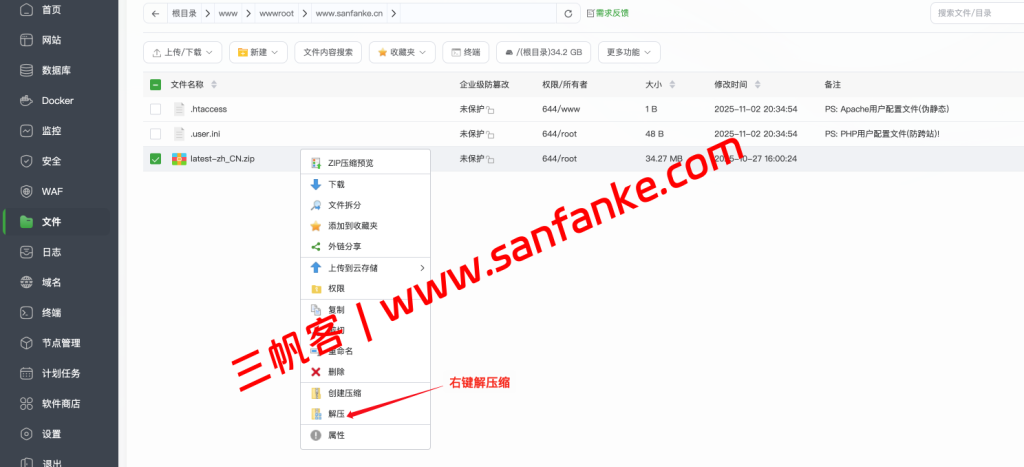Click the latest-zh_CN.zip archive icon
Viewport: 1024px width, 467px height.
[179, 159]
